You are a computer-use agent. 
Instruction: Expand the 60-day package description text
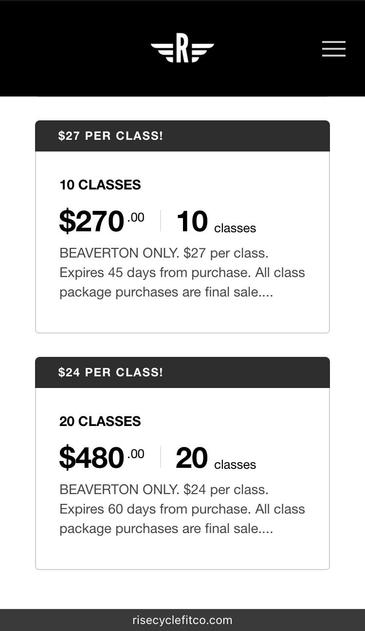coord(182,509)
